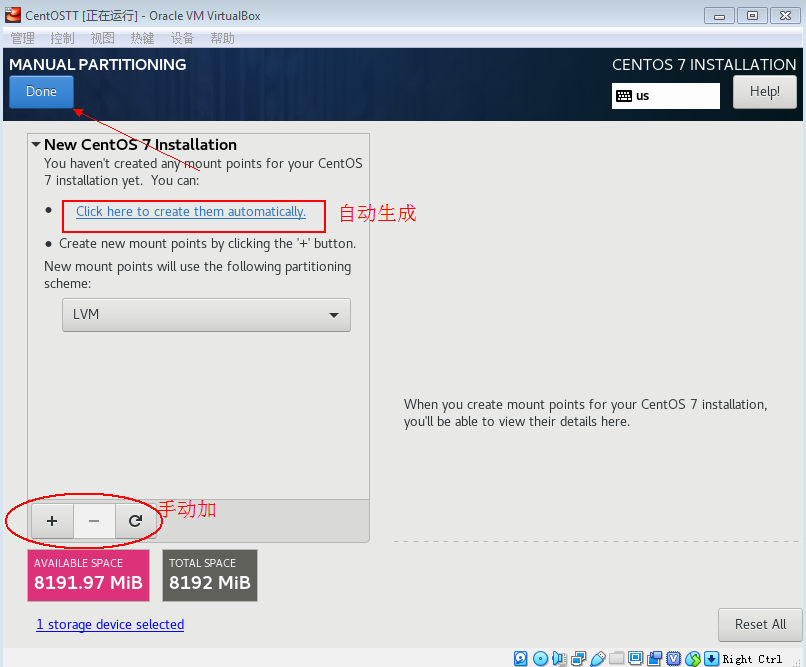The height and width of the screenshot is (667, 806).
Task: Click the TOTAL SPACE 8192 MiB box
Action: click(210, 576)
